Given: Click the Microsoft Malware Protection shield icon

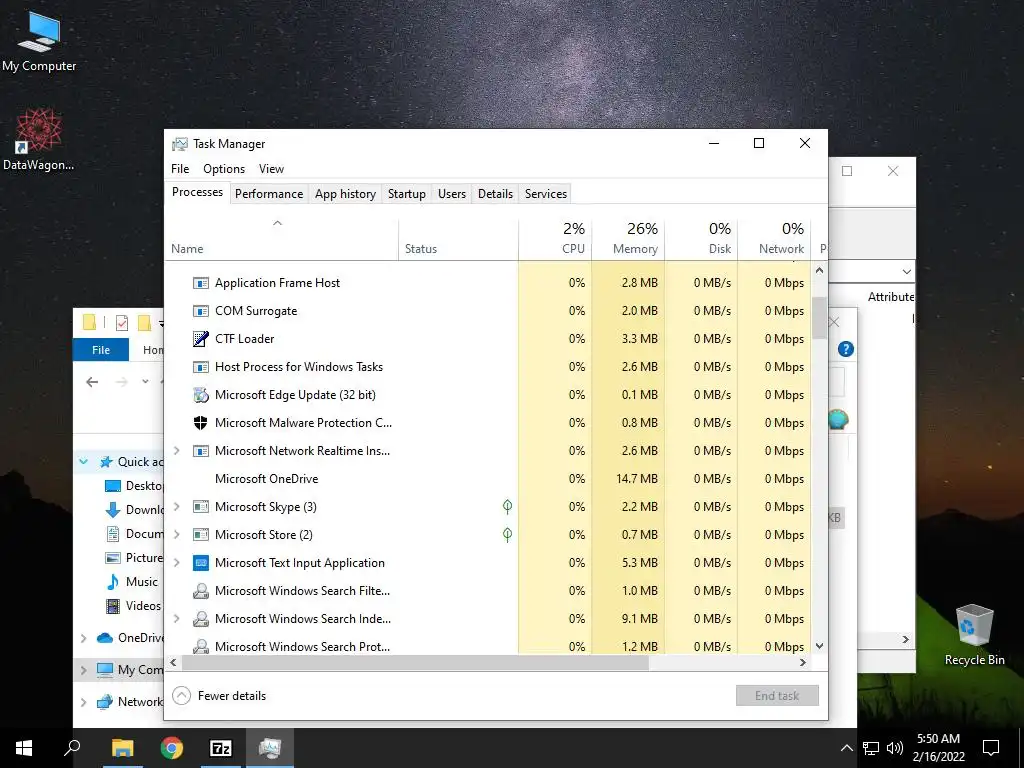Looking at the screenshot, I should point(200,423).
